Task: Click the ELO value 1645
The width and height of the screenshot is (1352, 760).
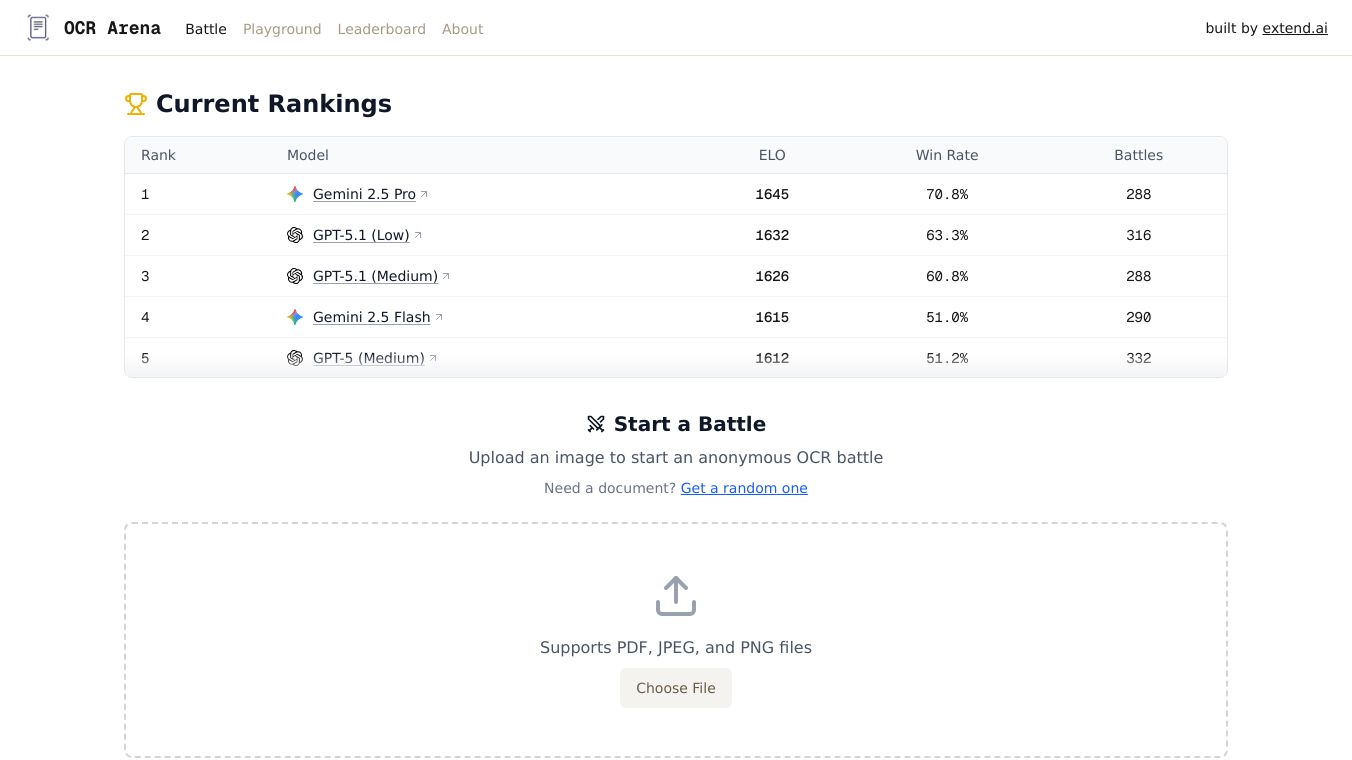Action: (x=772, y=194)
